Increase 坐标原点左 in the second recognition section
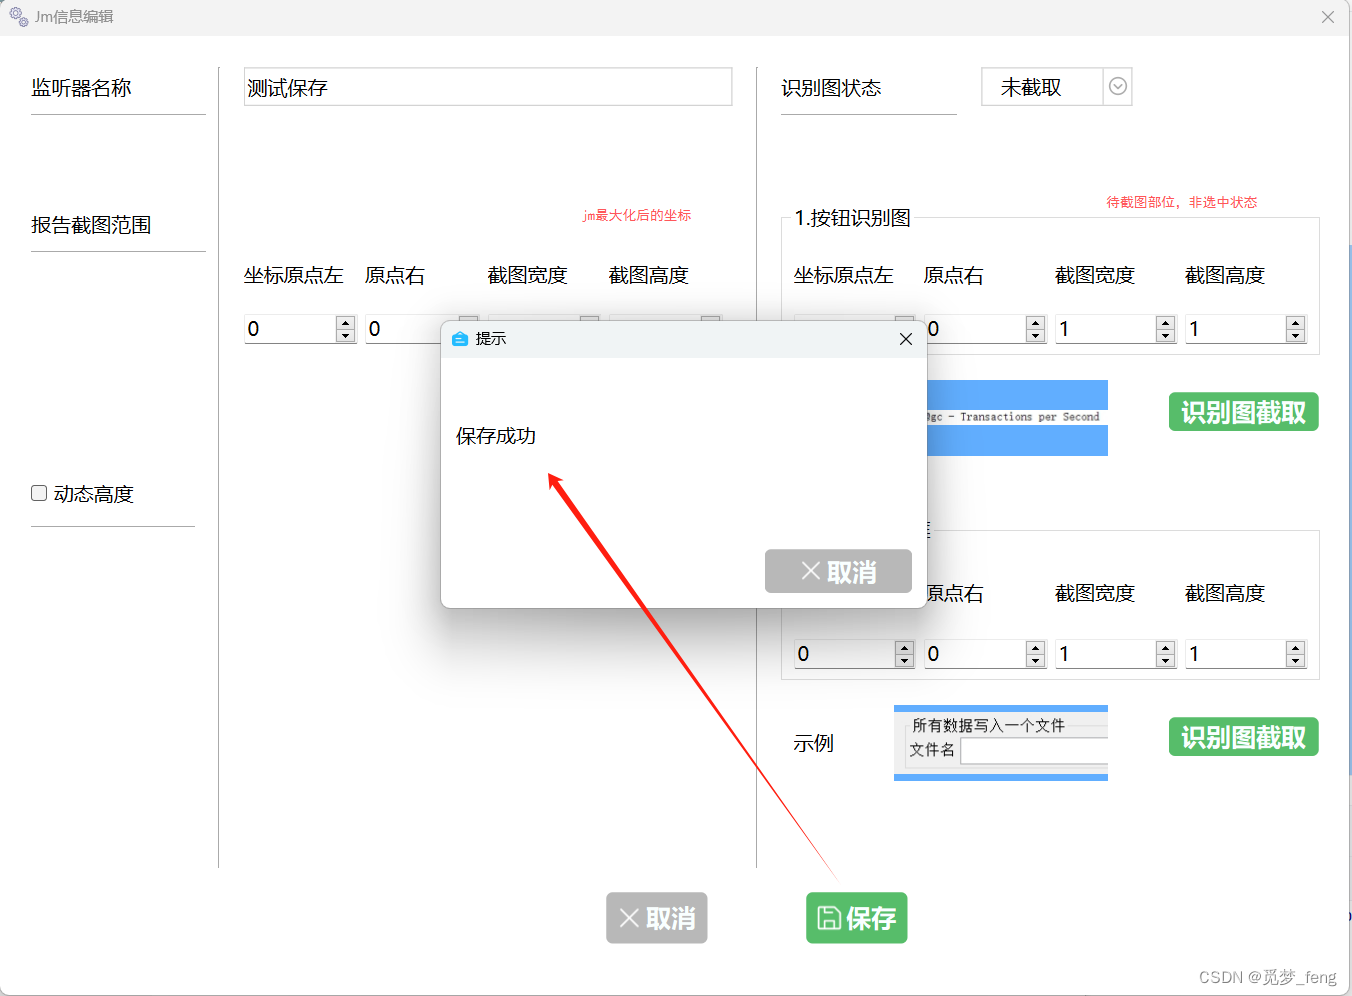 (x=905, y=647)
